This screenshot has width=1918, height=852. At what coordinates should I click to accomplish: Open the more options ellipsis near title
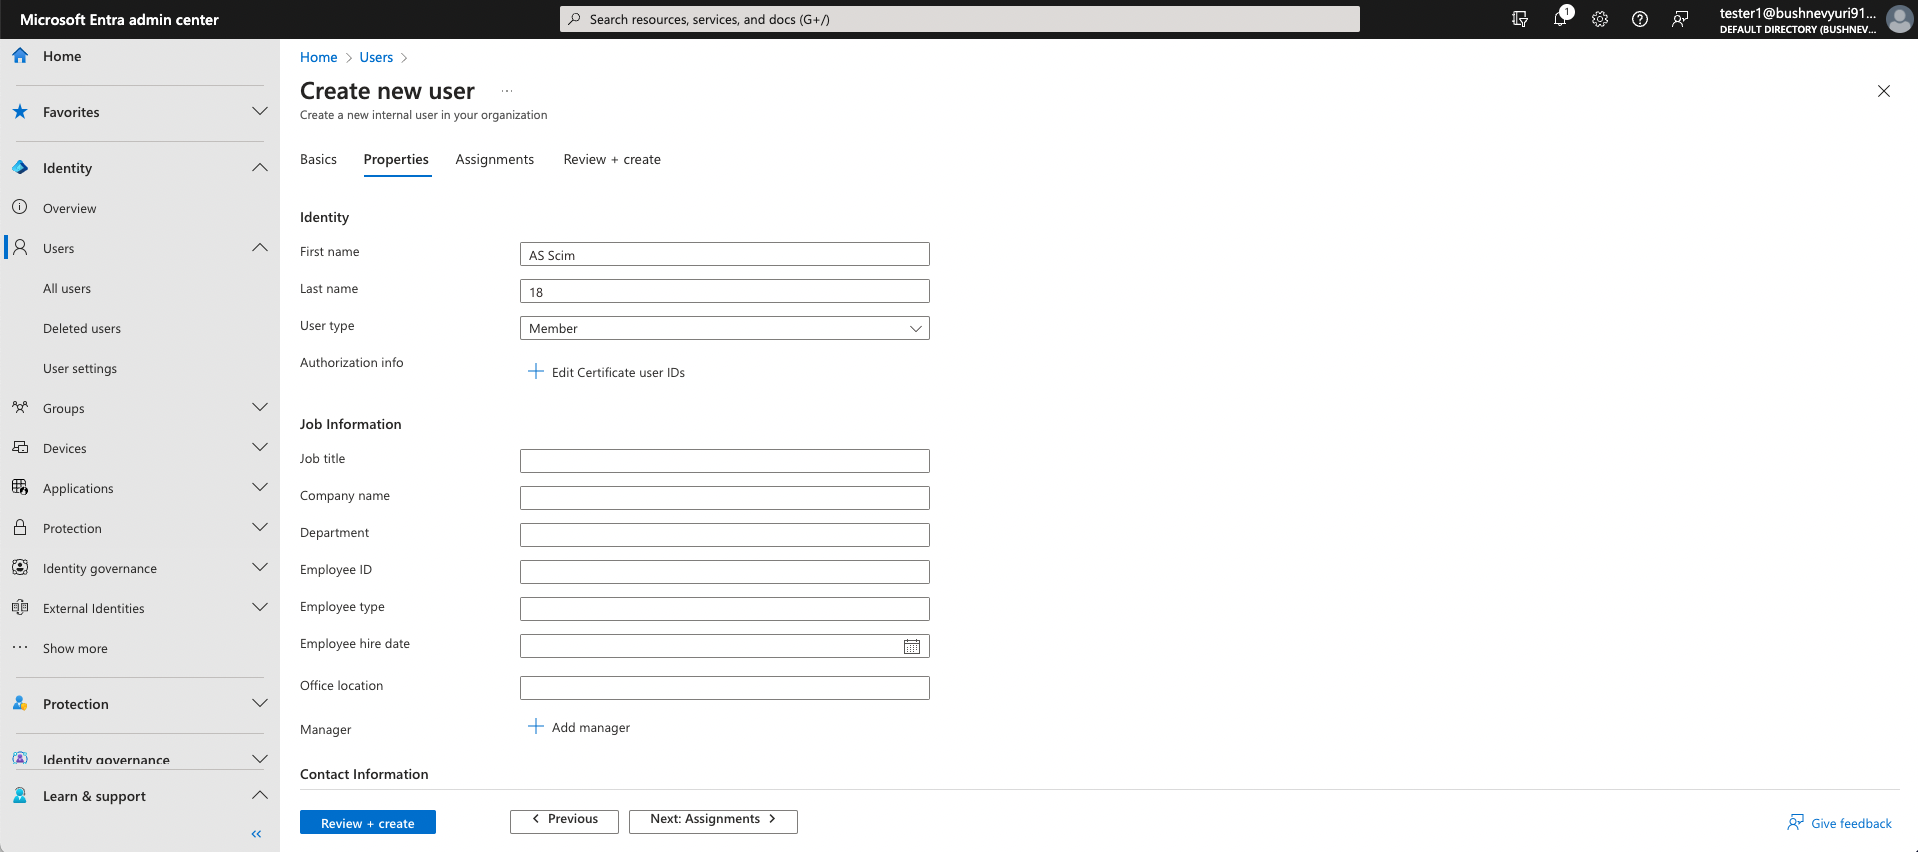[507, 91]
